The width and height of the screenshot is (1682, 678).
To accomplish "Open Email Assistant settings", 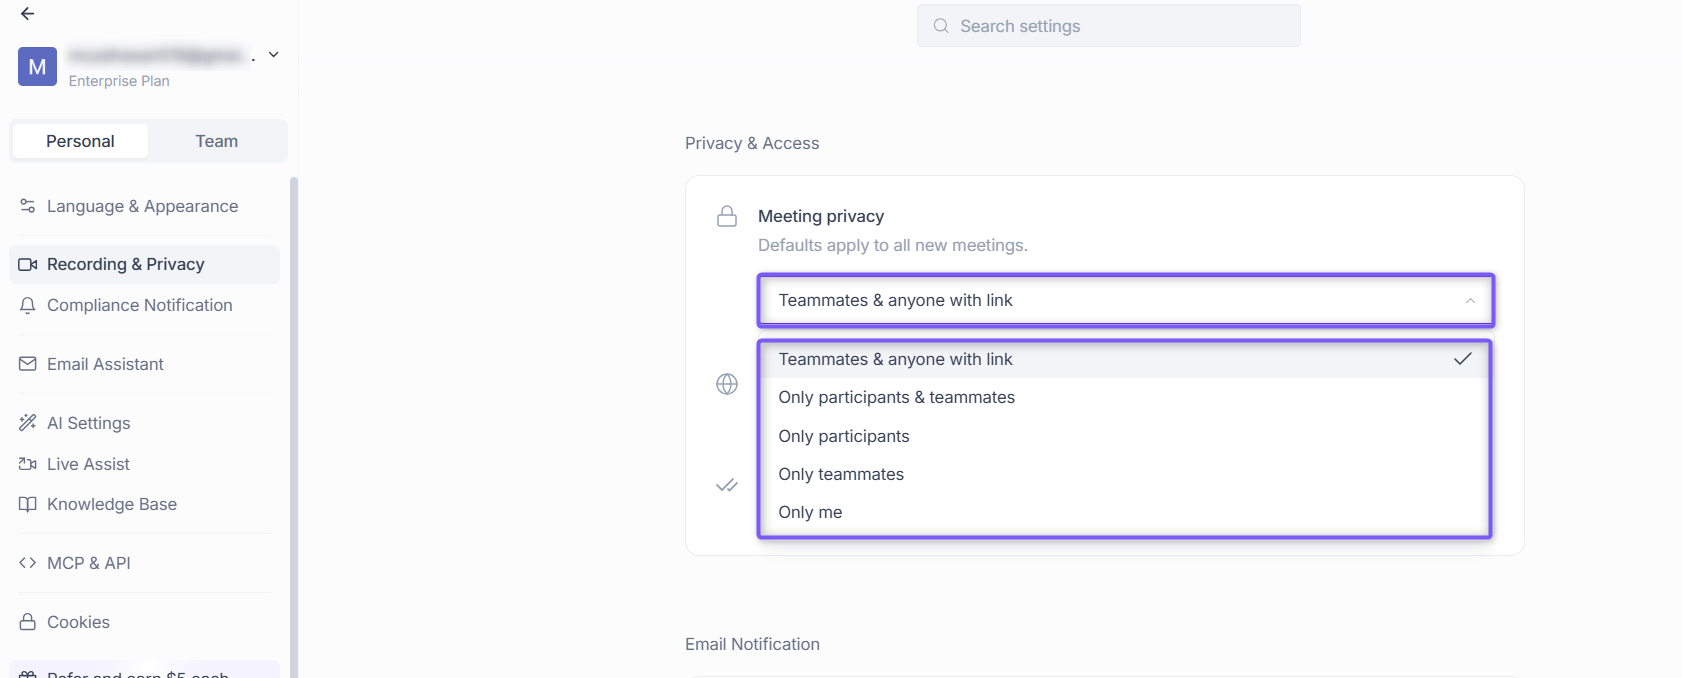I will [x=144, y=364].
